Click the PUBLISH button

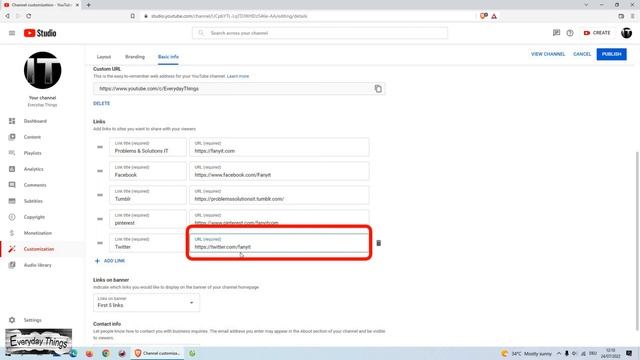[611, 54]
